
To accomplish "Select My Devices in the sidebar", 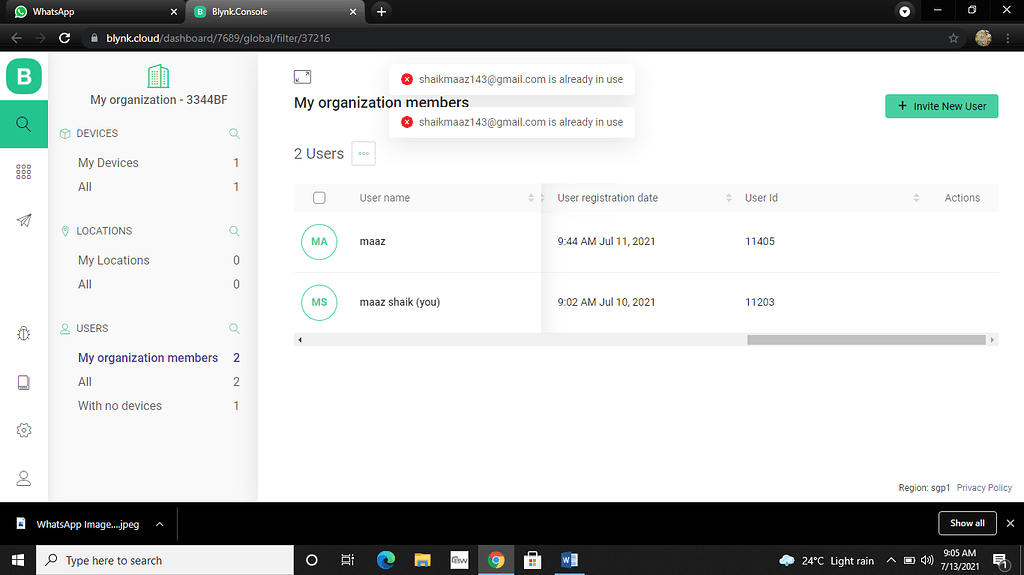I will pyautogui.click(x=108, y=162).
